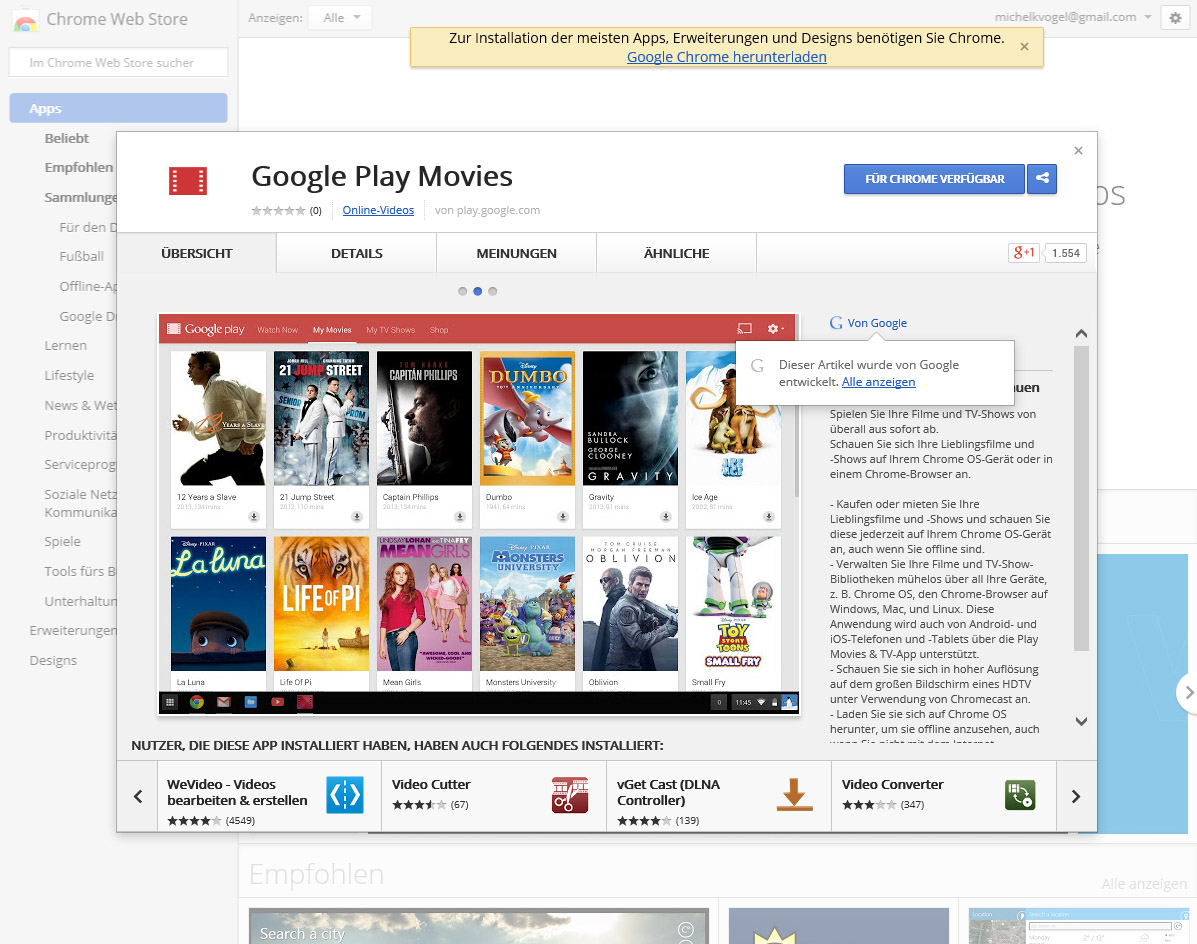Screen dimensions: 1197x944
Task: Select Spiele category in sidebar
Action: (63, 541)
